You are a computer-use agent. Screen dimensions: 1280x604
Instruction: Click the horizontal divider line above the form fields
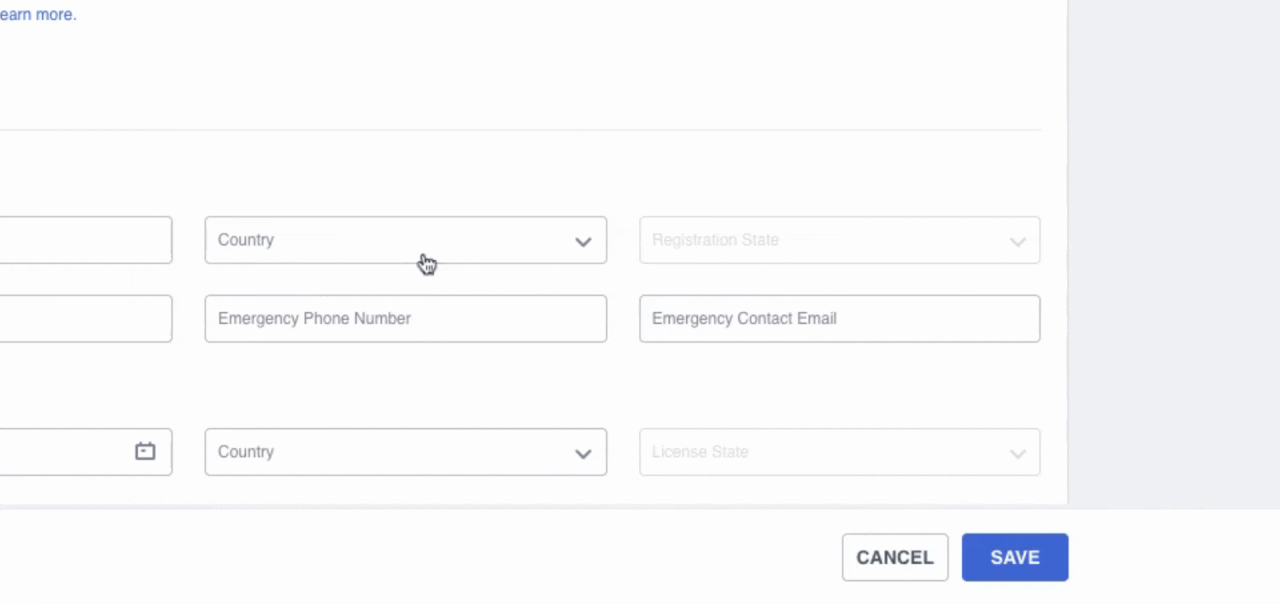(x=520, y=130)
